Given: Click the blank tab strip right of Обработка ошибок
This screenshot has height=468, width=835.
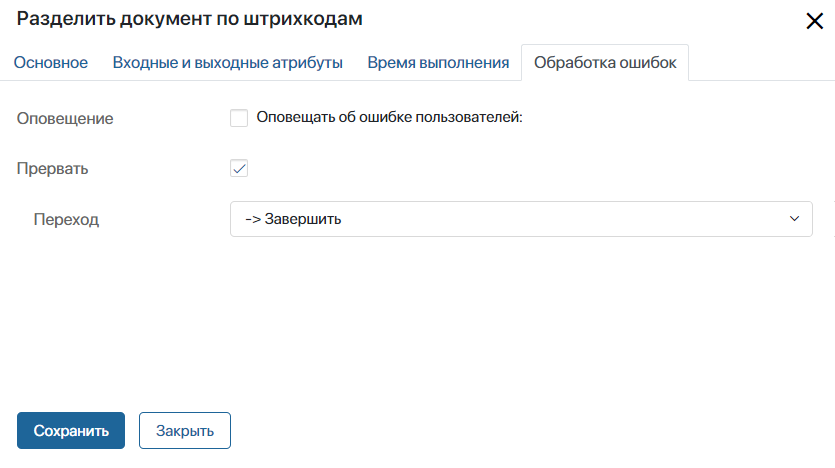Looking at the screenshot, I should [760, 63].
